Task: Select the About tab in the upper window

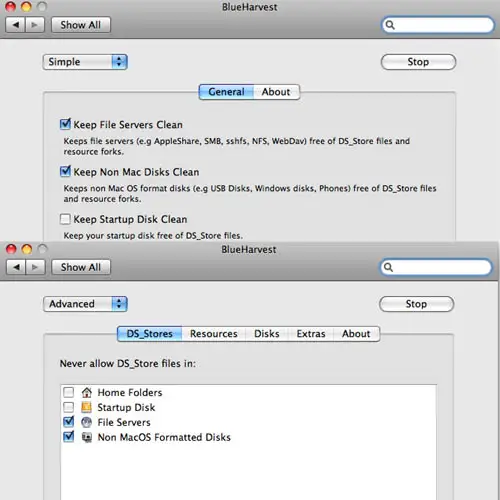Action: pyautogui.click(x=276, y=92)
